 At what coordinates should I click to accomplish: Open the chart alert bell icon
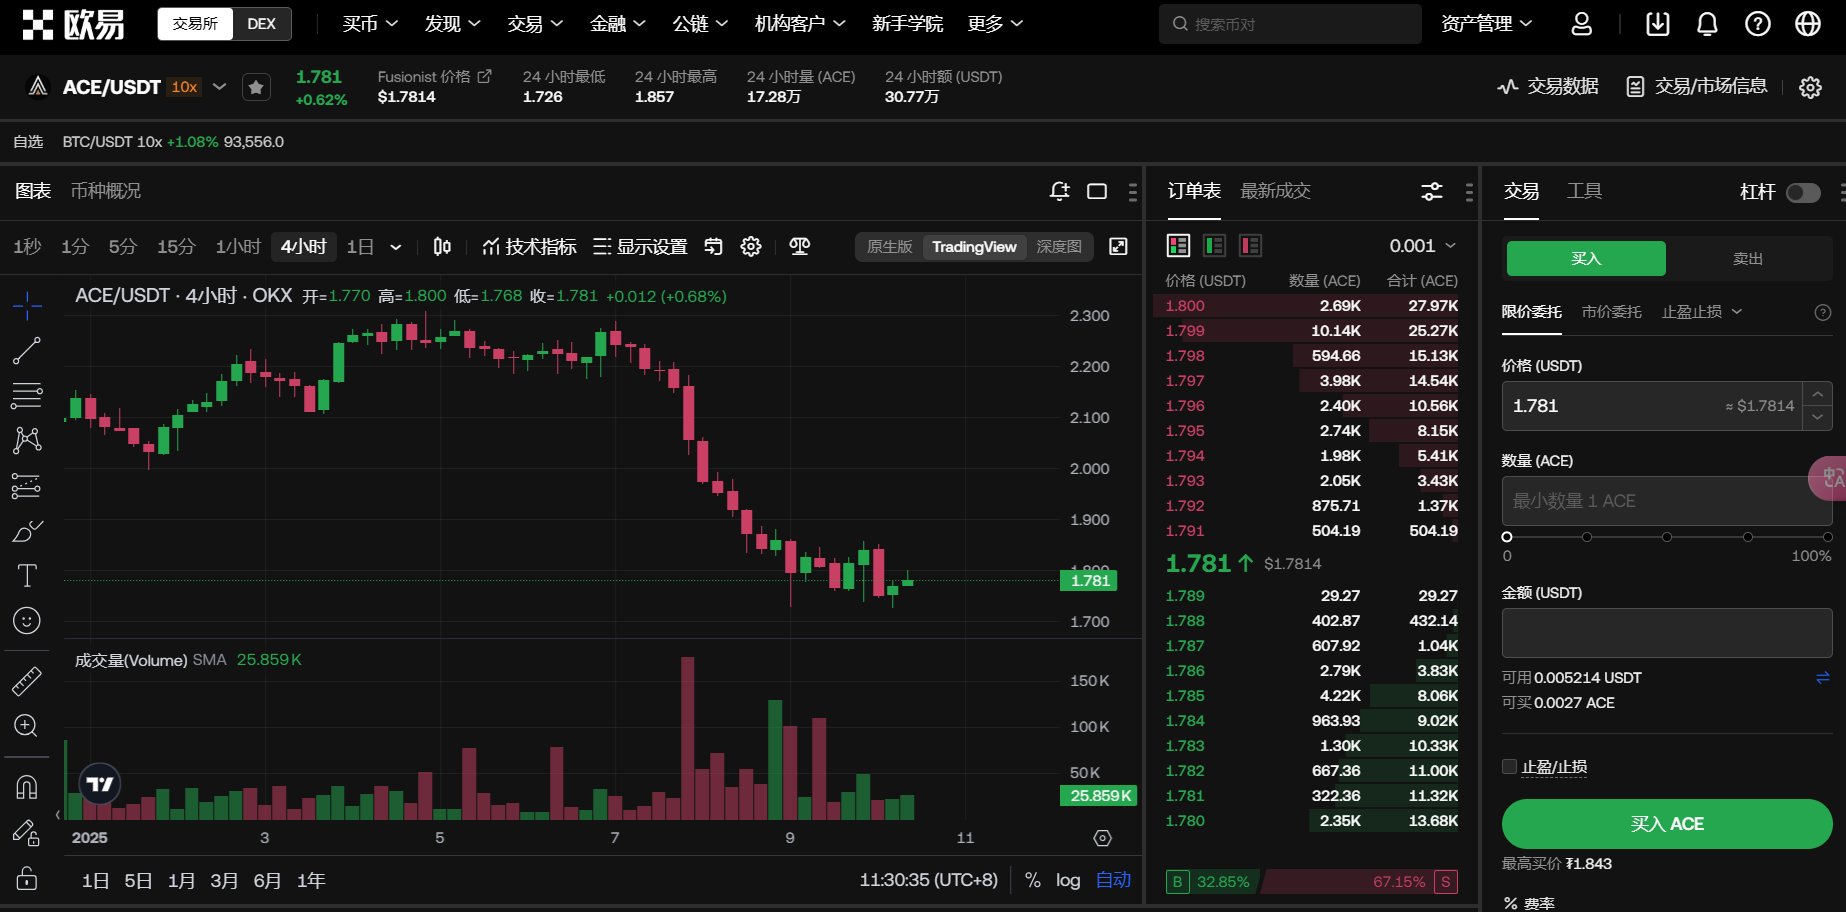(1060, 191)
